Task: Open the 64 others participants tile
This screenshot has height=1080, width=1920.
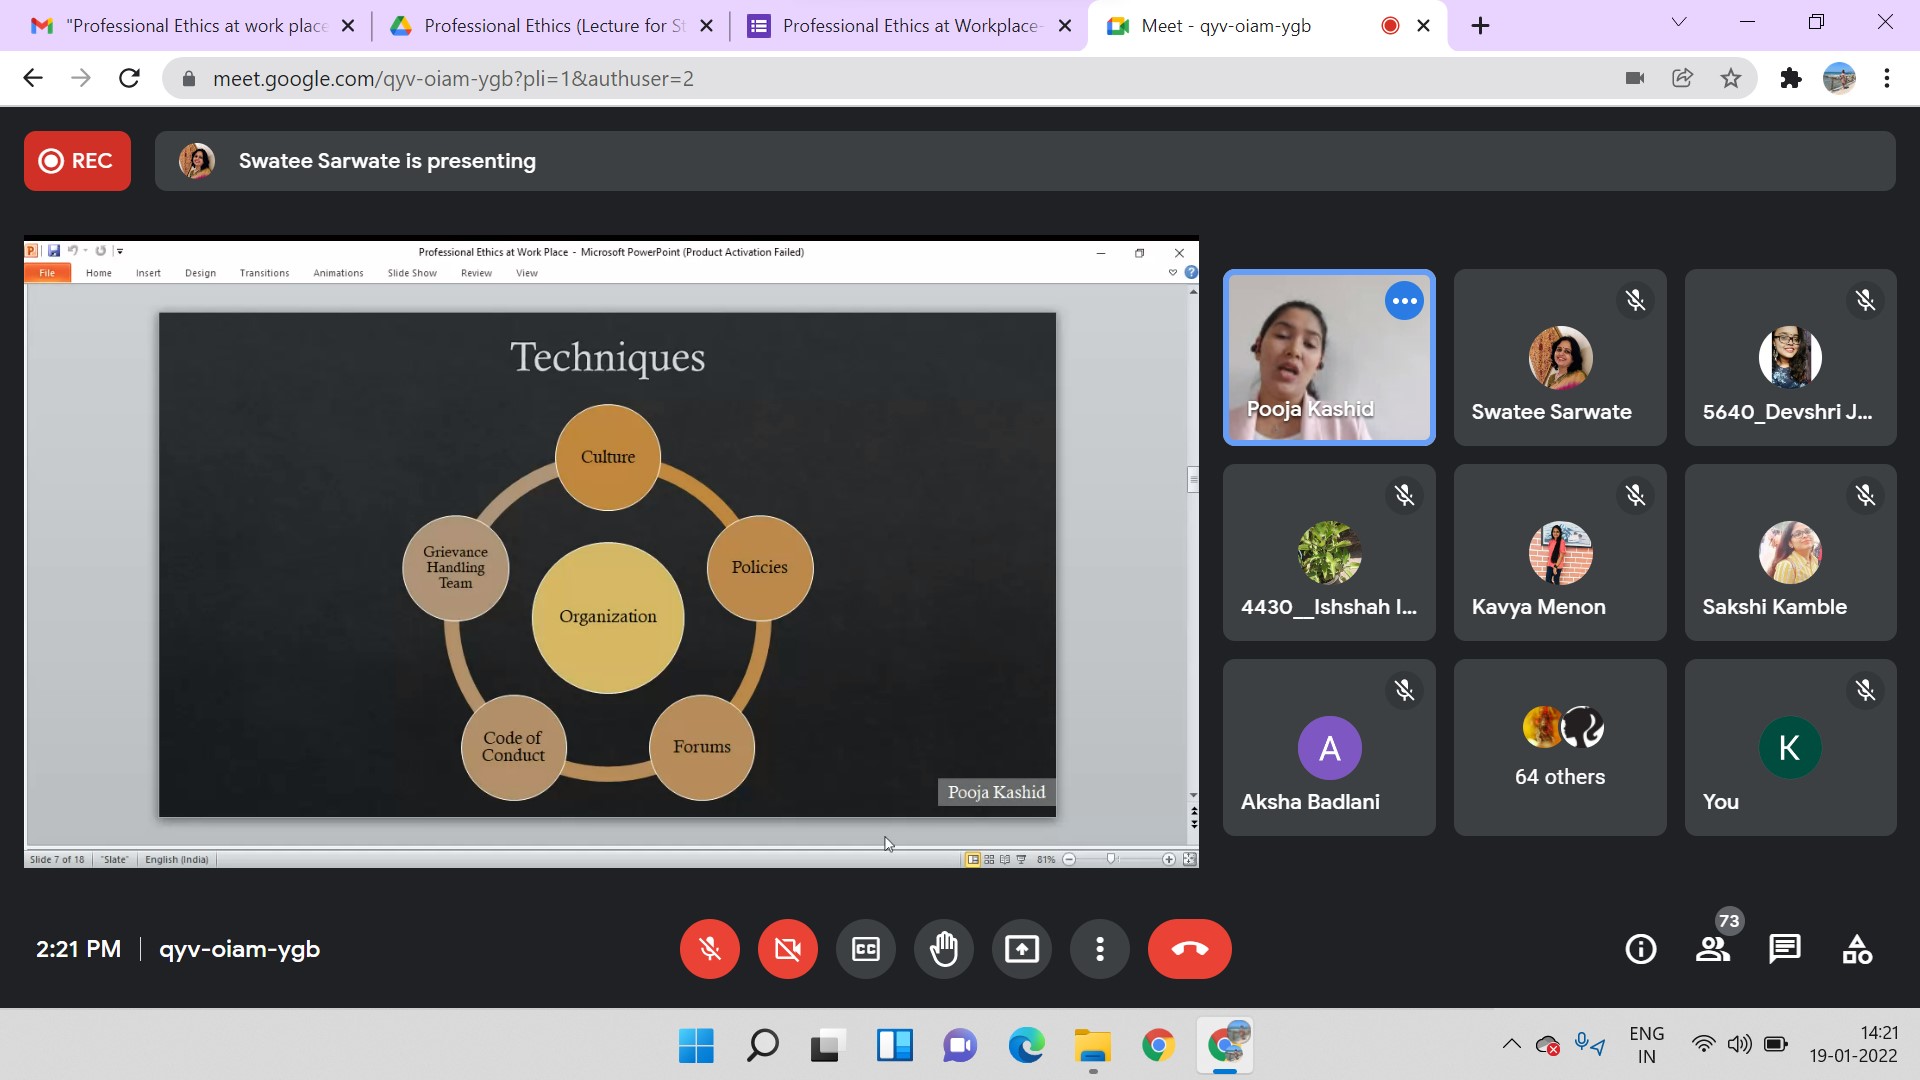Action: tap(1559, 747)
